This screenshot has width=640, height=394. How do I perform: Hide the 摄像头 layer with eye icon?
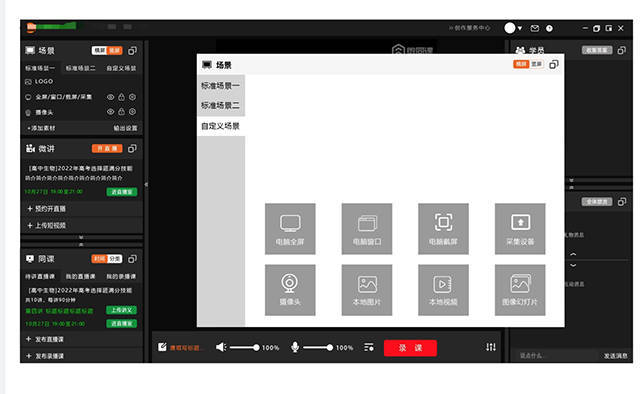tap(110, 111)
